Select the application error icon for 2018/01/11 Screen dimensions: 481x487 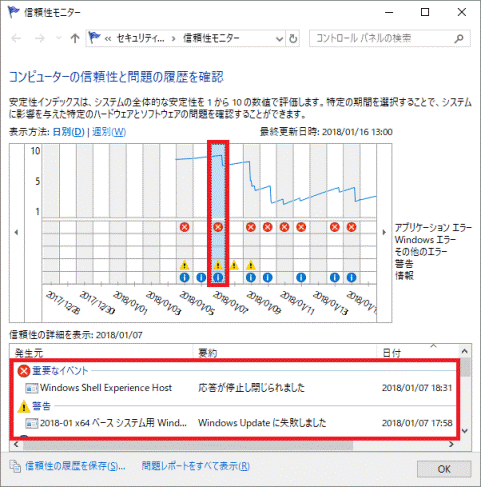284,227
